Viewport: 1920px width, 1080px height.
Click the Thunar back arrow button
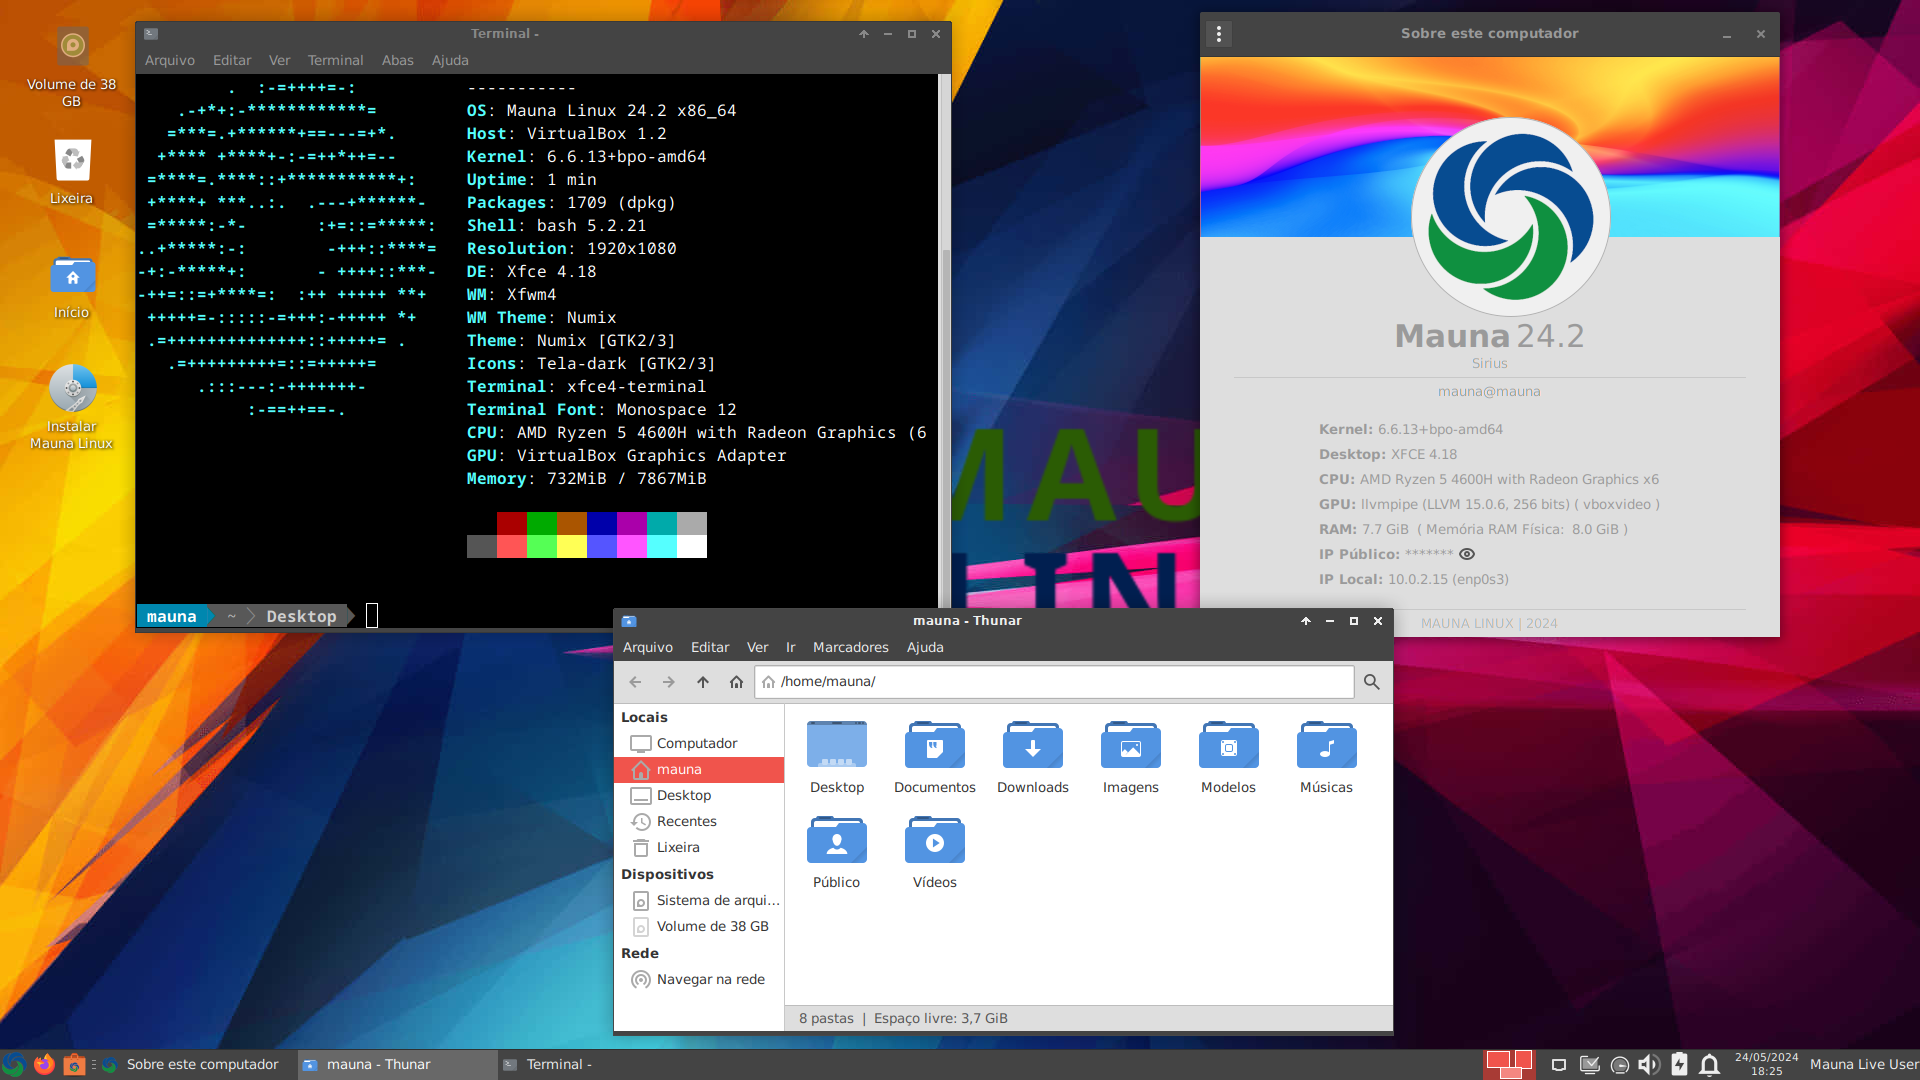635,682
